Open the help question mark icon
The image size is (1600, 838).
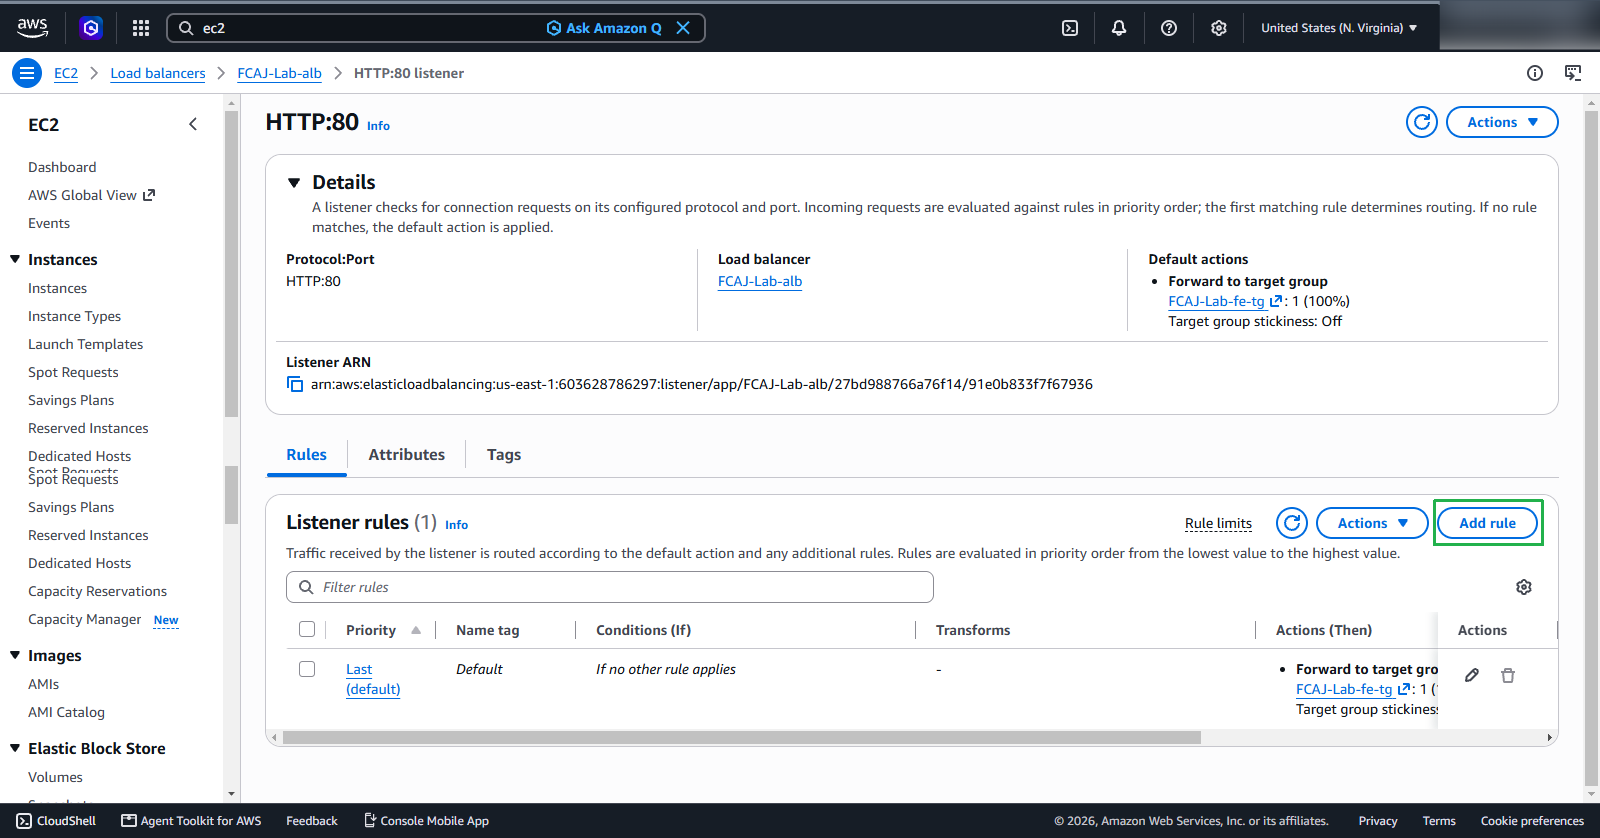(1169, 28)
